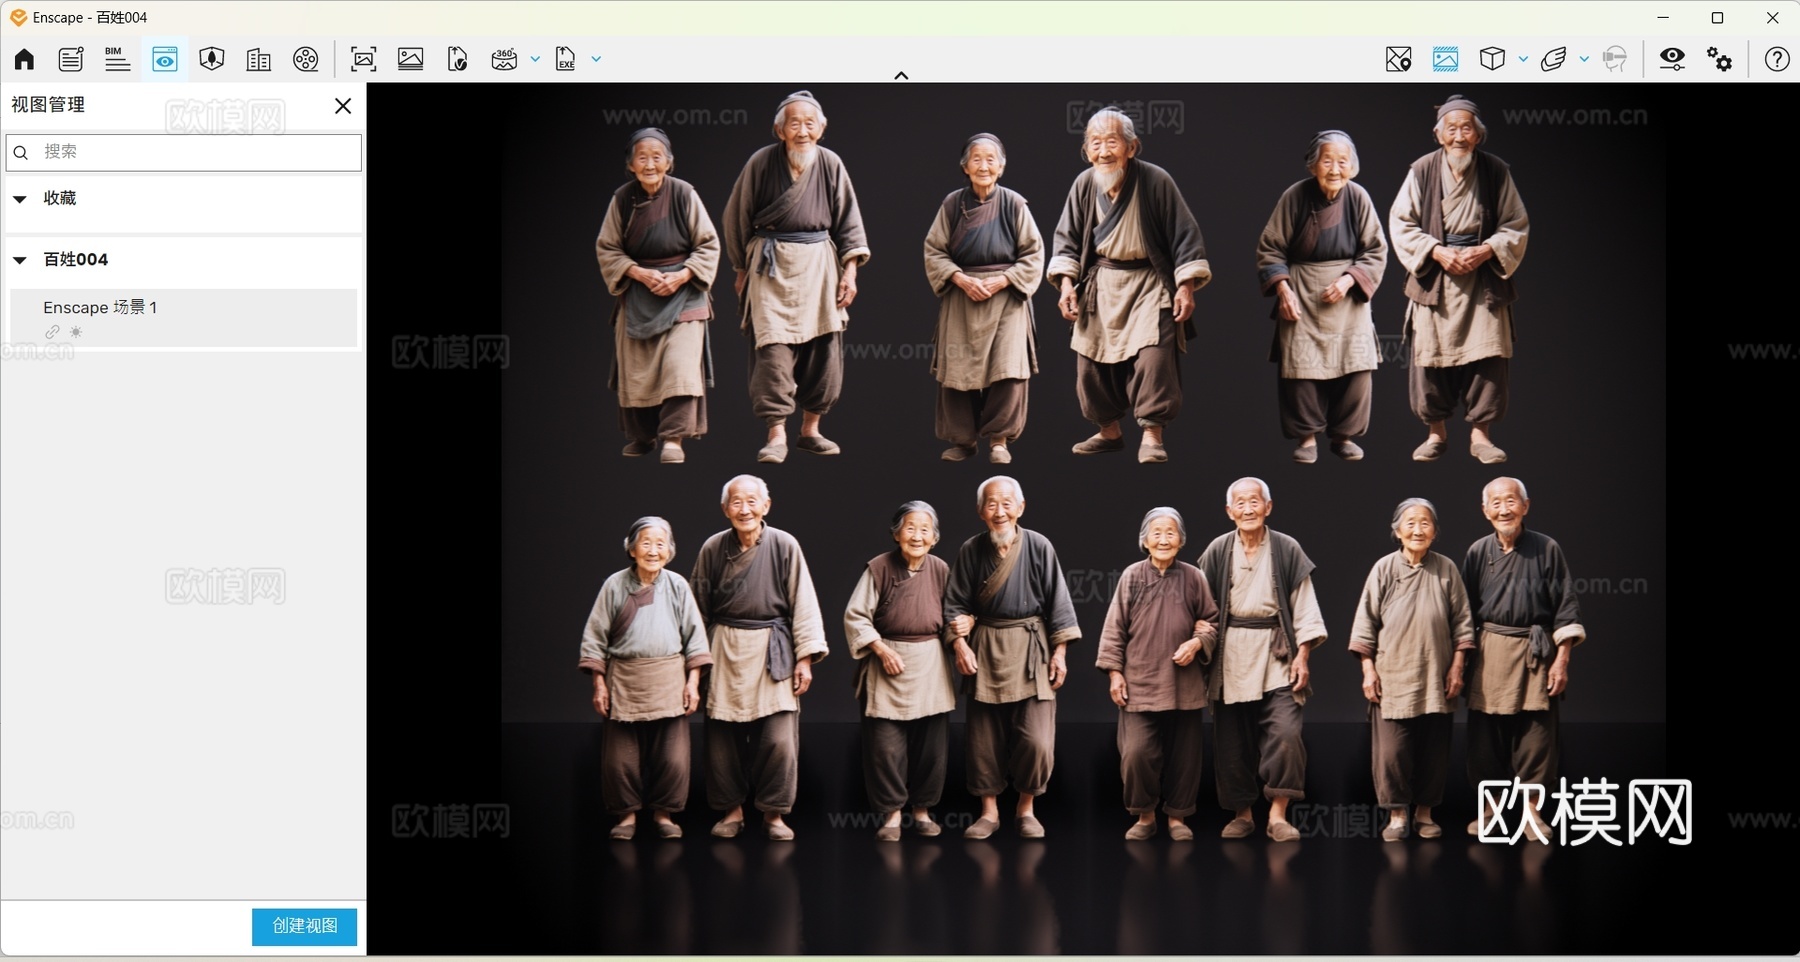Toggle the View Management eye panel icon
Image resolution: width=1800 pixels, height=962 pixels.
[x=165, y=59]
